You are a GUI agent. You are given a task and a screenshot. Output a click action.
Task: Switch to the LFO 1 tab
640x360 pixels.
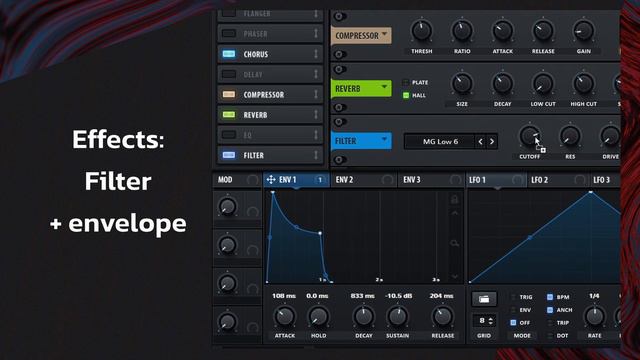[x=496, y=180]
